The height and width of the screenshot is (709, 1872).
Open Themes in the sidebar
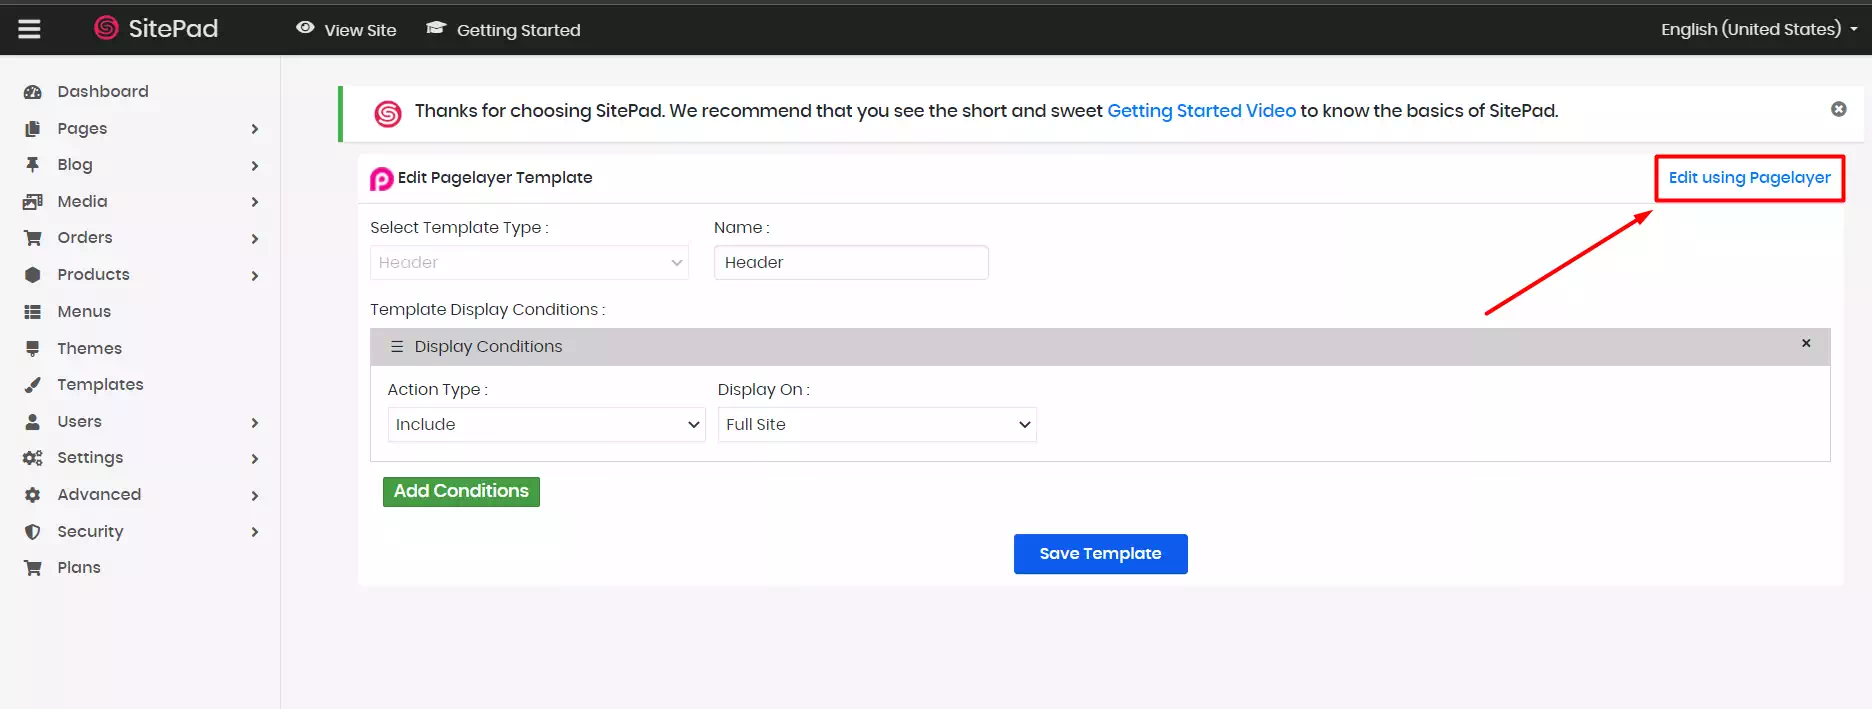point(90,349)
